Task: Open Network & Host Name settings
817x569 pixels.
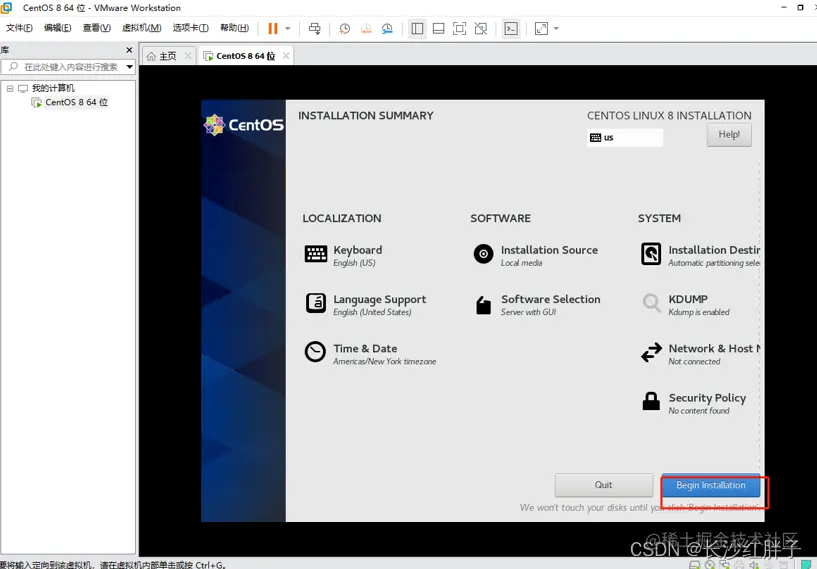Action: 700,354
